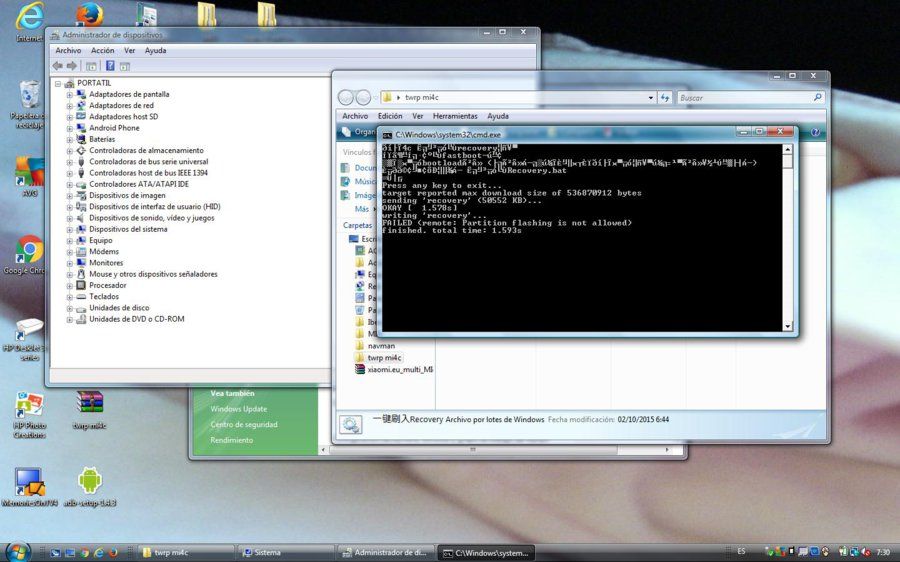
Task: Click the ES language indicator in taskbar
Action: point(742,552)
